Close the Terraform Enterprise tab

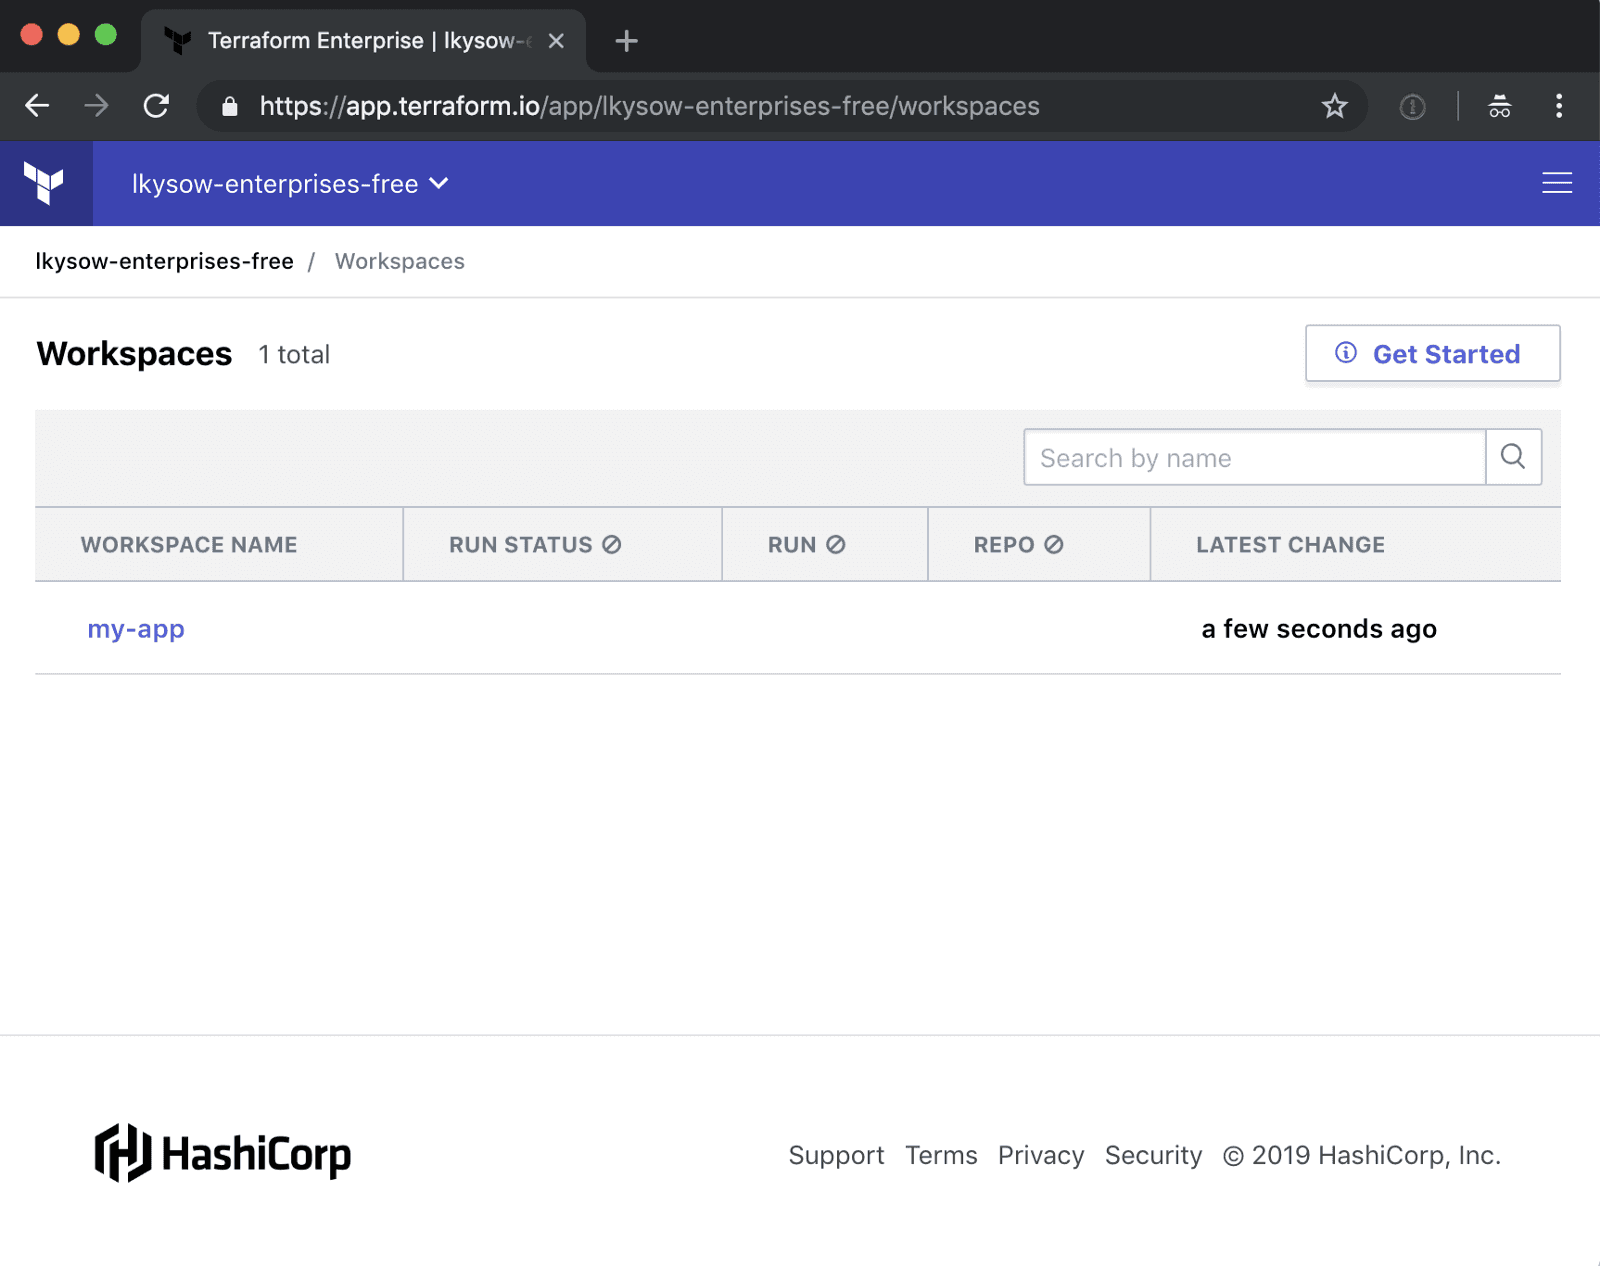pyautogui.click(x=556, y=41)
